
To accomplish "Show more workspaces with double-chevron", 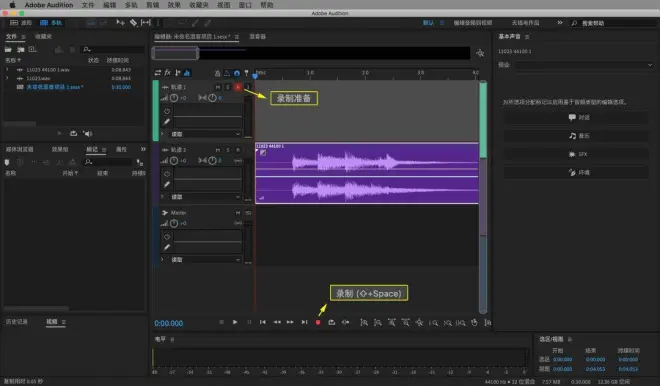I will coord(559,23).
